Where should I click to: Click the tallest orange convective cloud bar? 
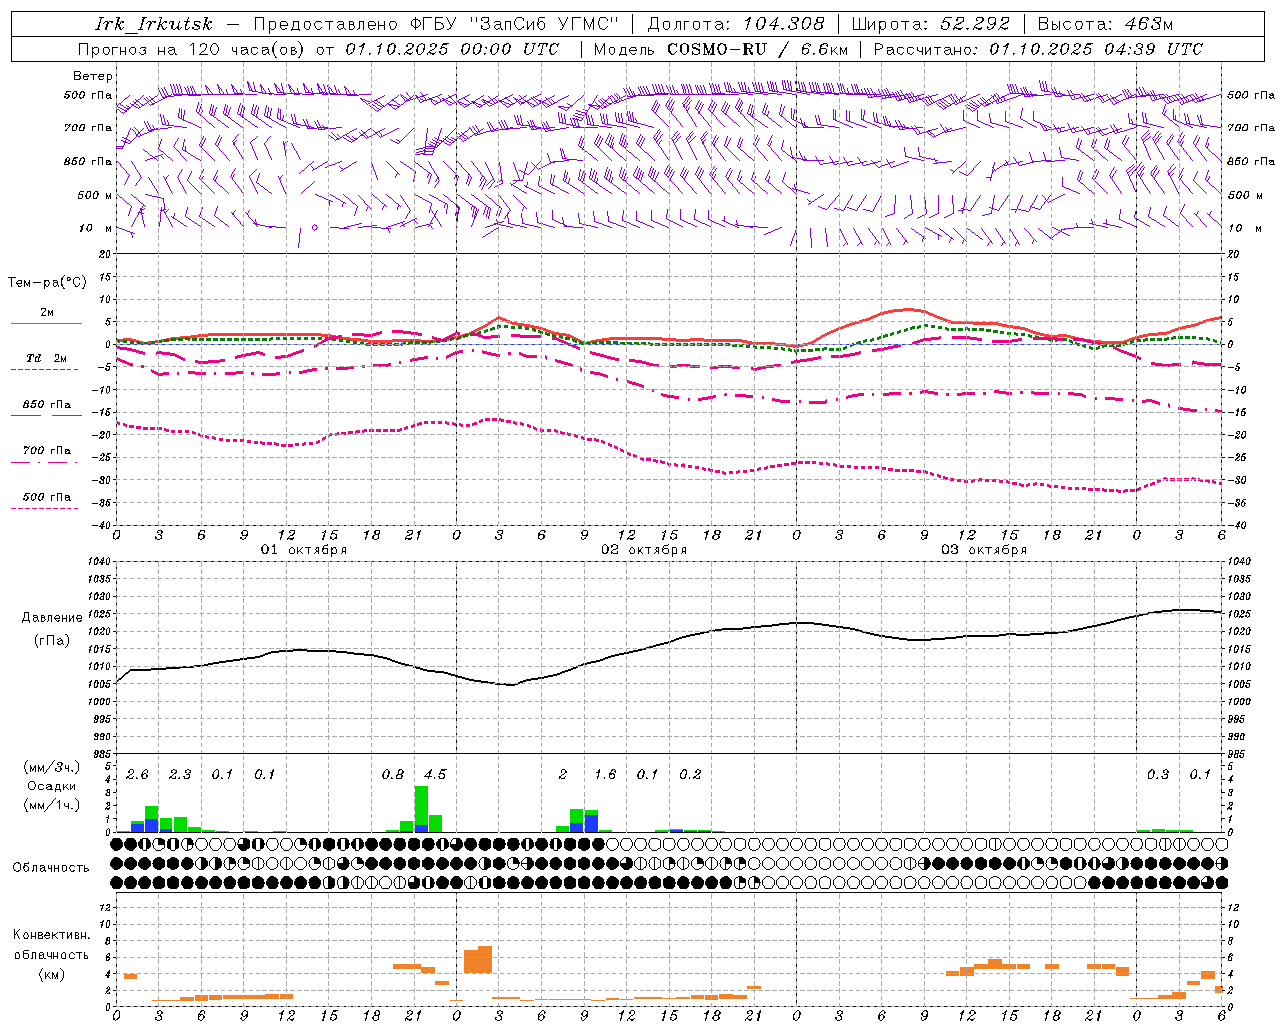pos(485,960)
